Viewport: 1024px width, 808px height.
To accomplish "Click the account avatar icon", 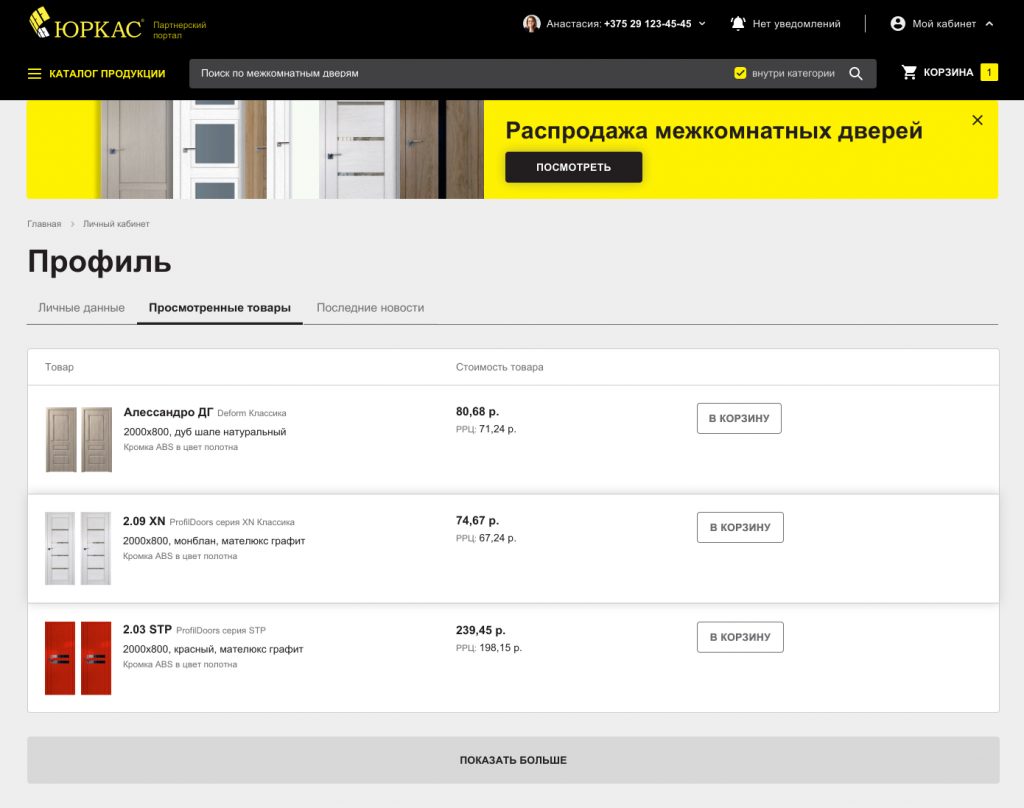I will 898,24.
